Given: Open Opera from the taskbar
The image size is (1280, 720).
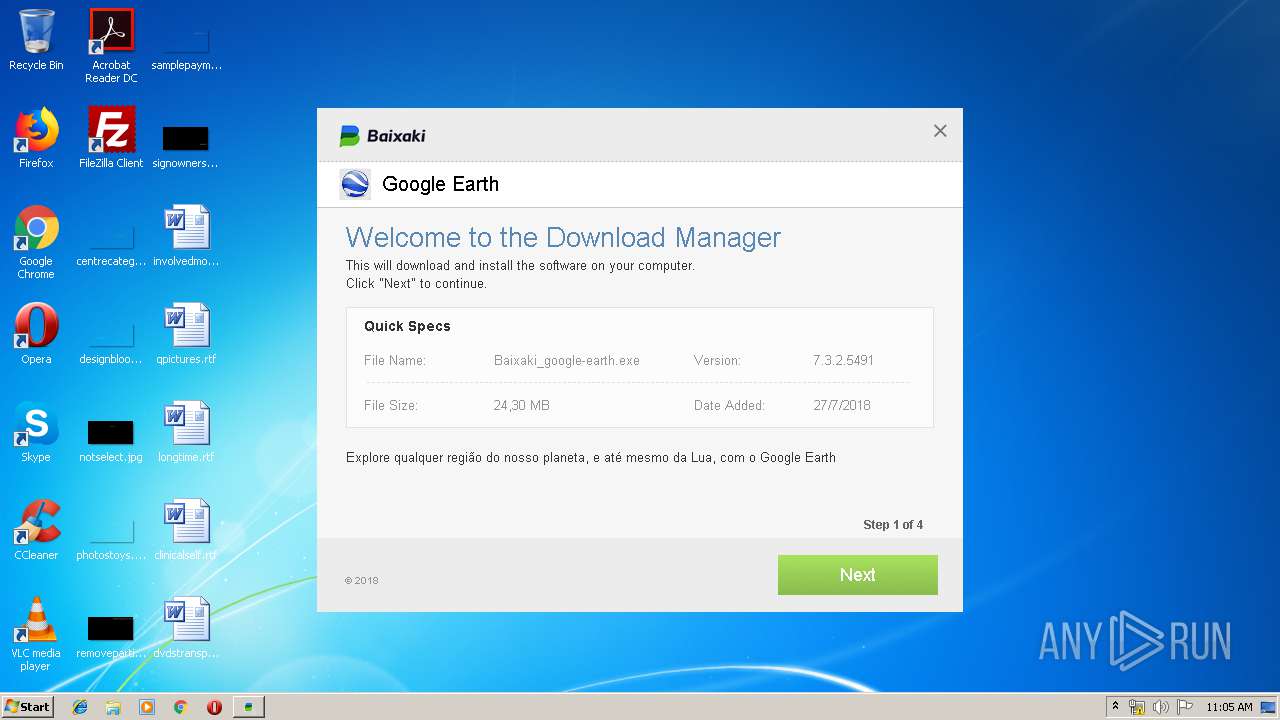Looking at the screenshot, I should coord(214,707).
